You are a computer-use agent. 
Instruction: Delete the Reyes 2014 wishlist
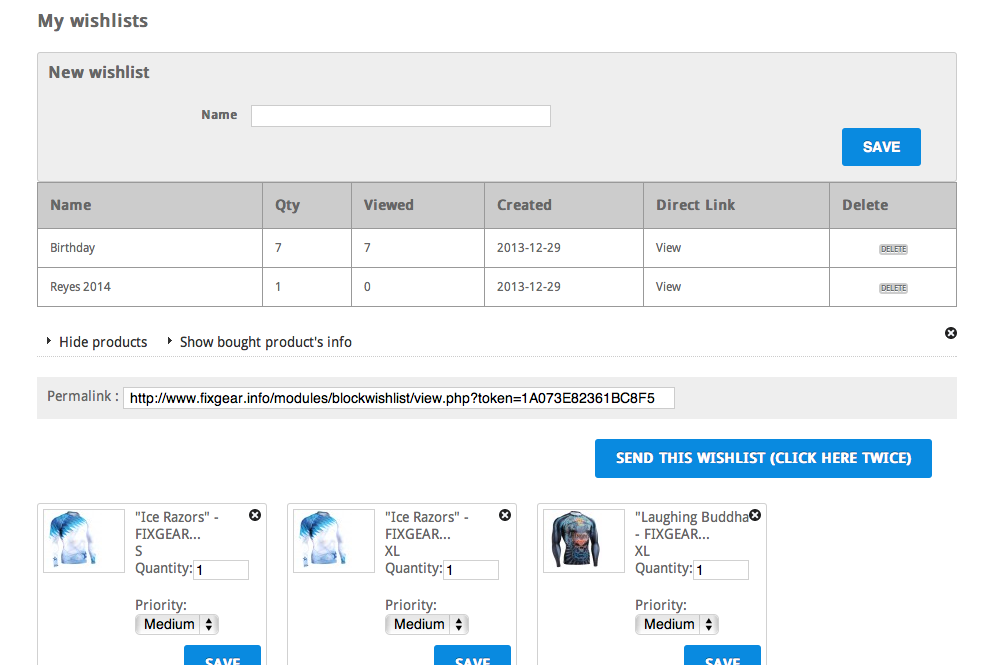point(893,288)
